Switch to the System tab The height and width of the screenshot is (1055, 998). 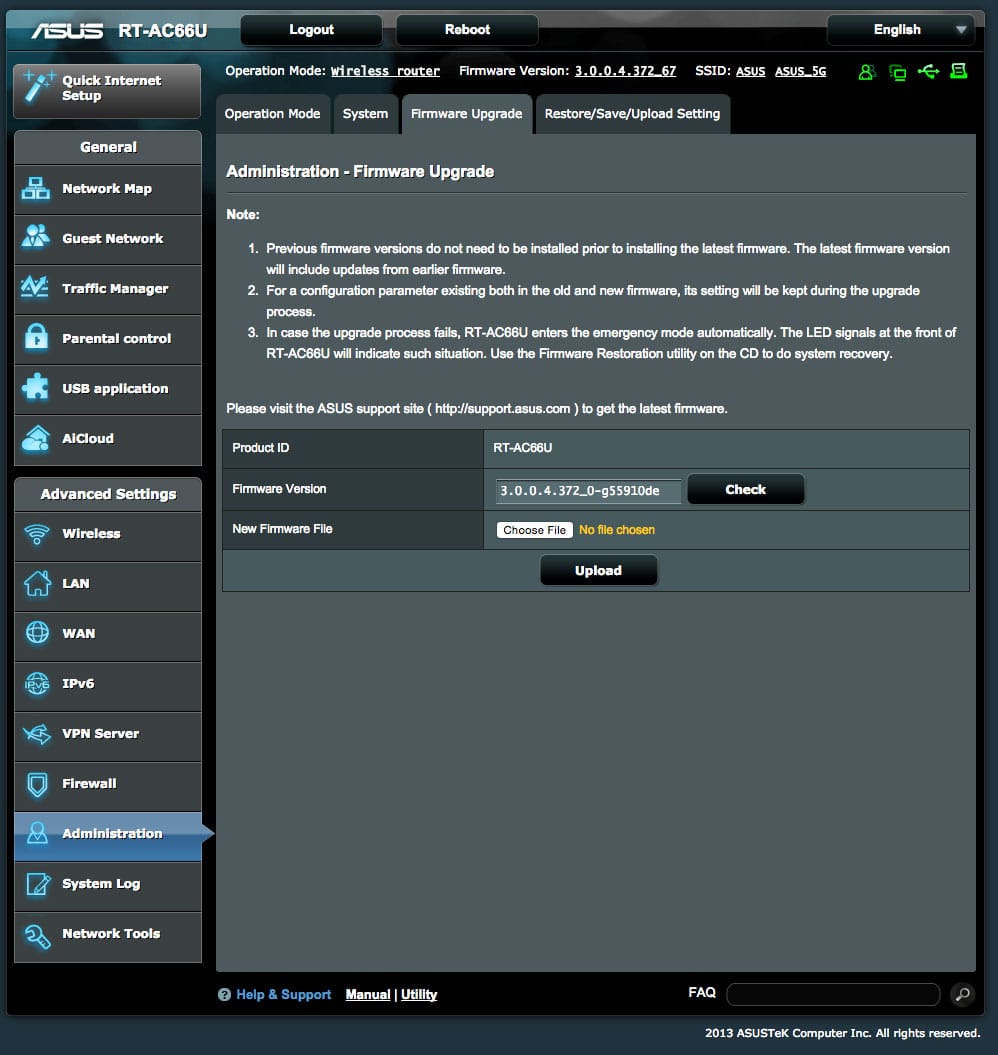(x=365, y=114)
